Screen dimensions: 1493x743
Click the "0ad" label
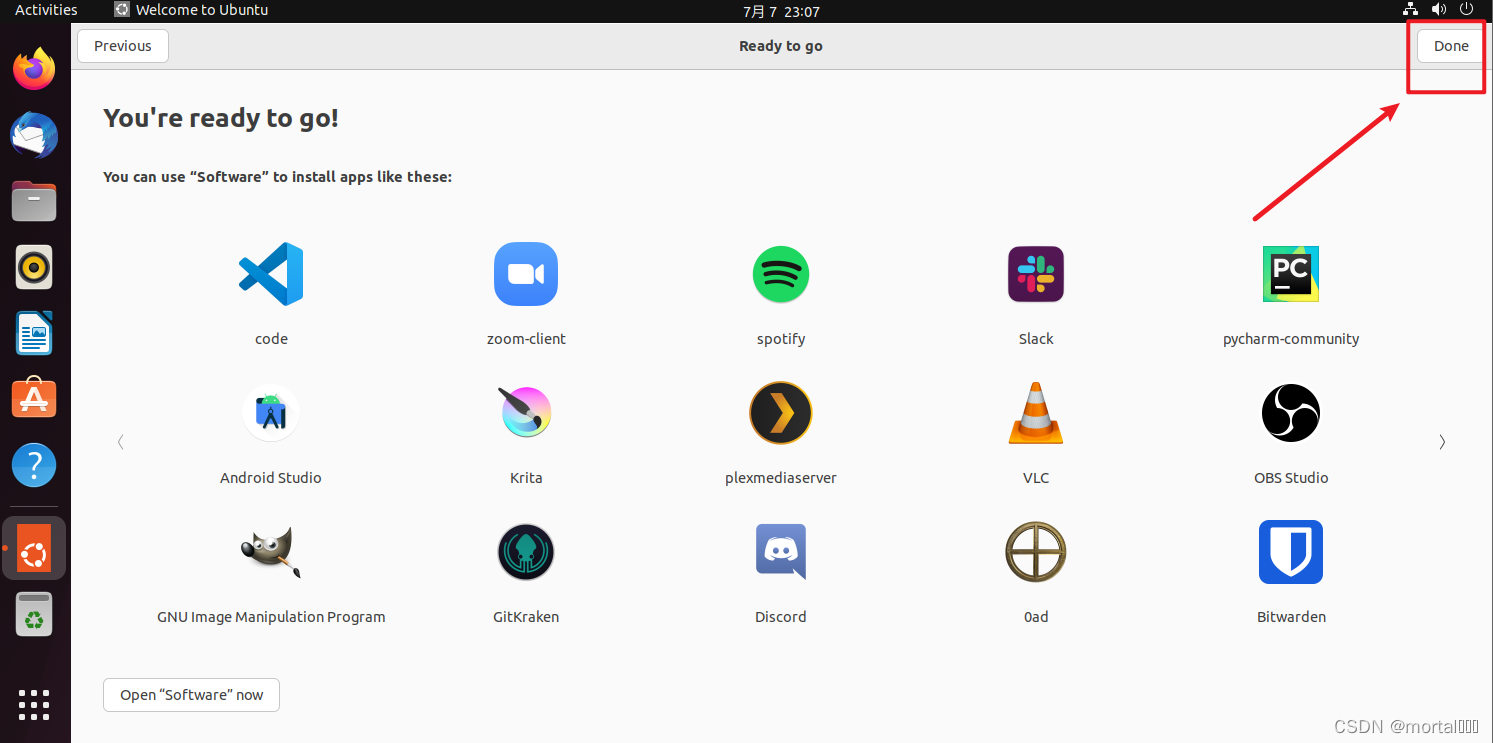[1036, 617]
